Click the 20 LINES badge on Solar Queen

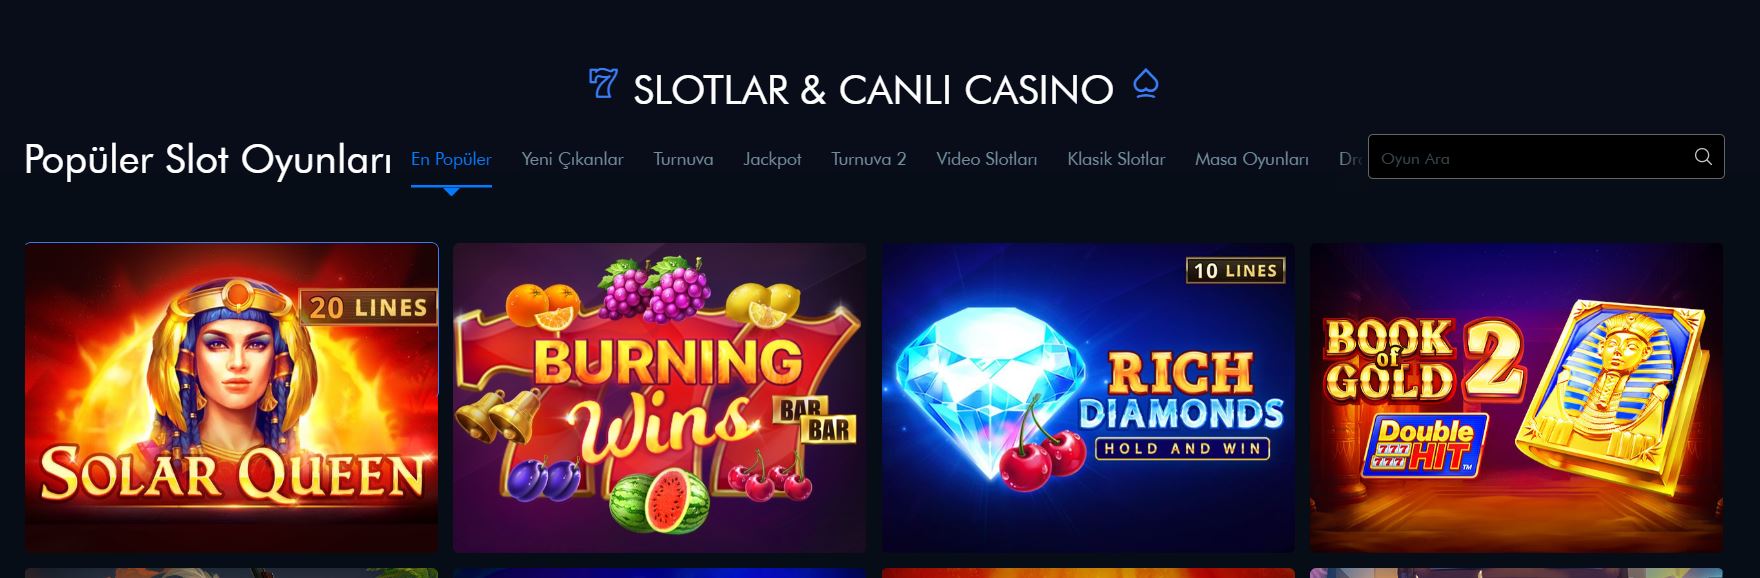[x=368, y=307]
